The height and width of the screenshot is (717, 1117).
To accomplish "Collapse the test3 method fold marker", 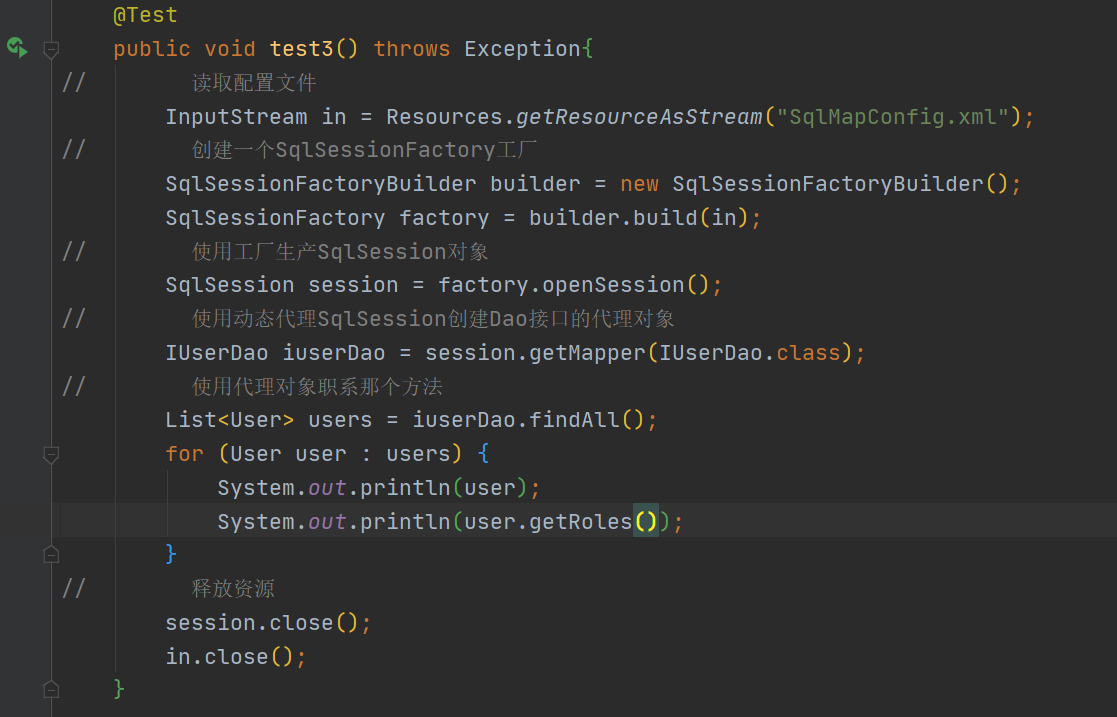I will click(51, 49).
